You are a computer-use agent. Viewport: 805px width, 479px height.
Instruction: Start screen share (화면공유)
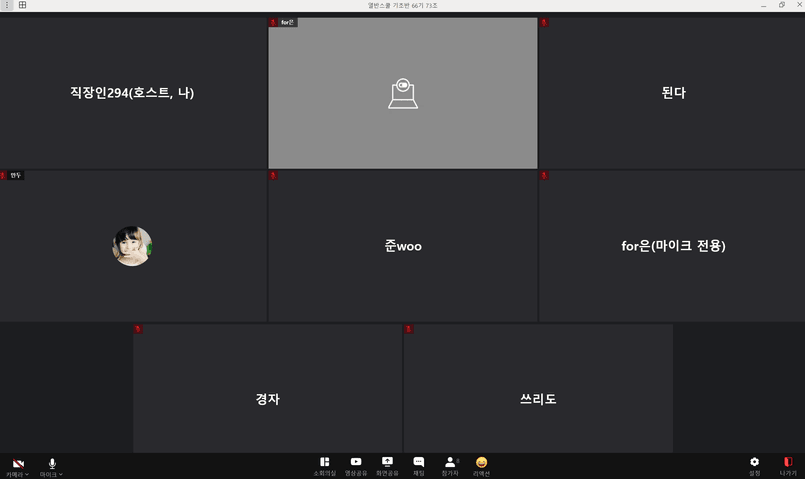pyautogui.click(x=387, y=464)
